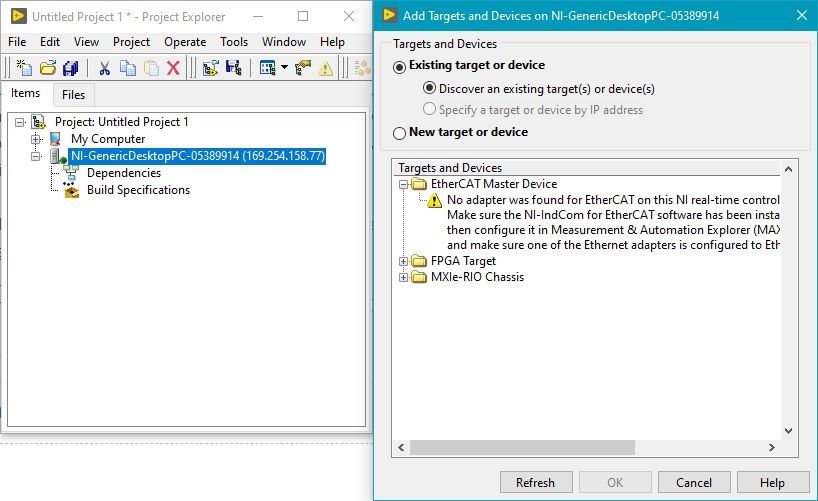Select the Build Specifications tree item label
This screenshot has width=818, height=501.
point(138,190)
